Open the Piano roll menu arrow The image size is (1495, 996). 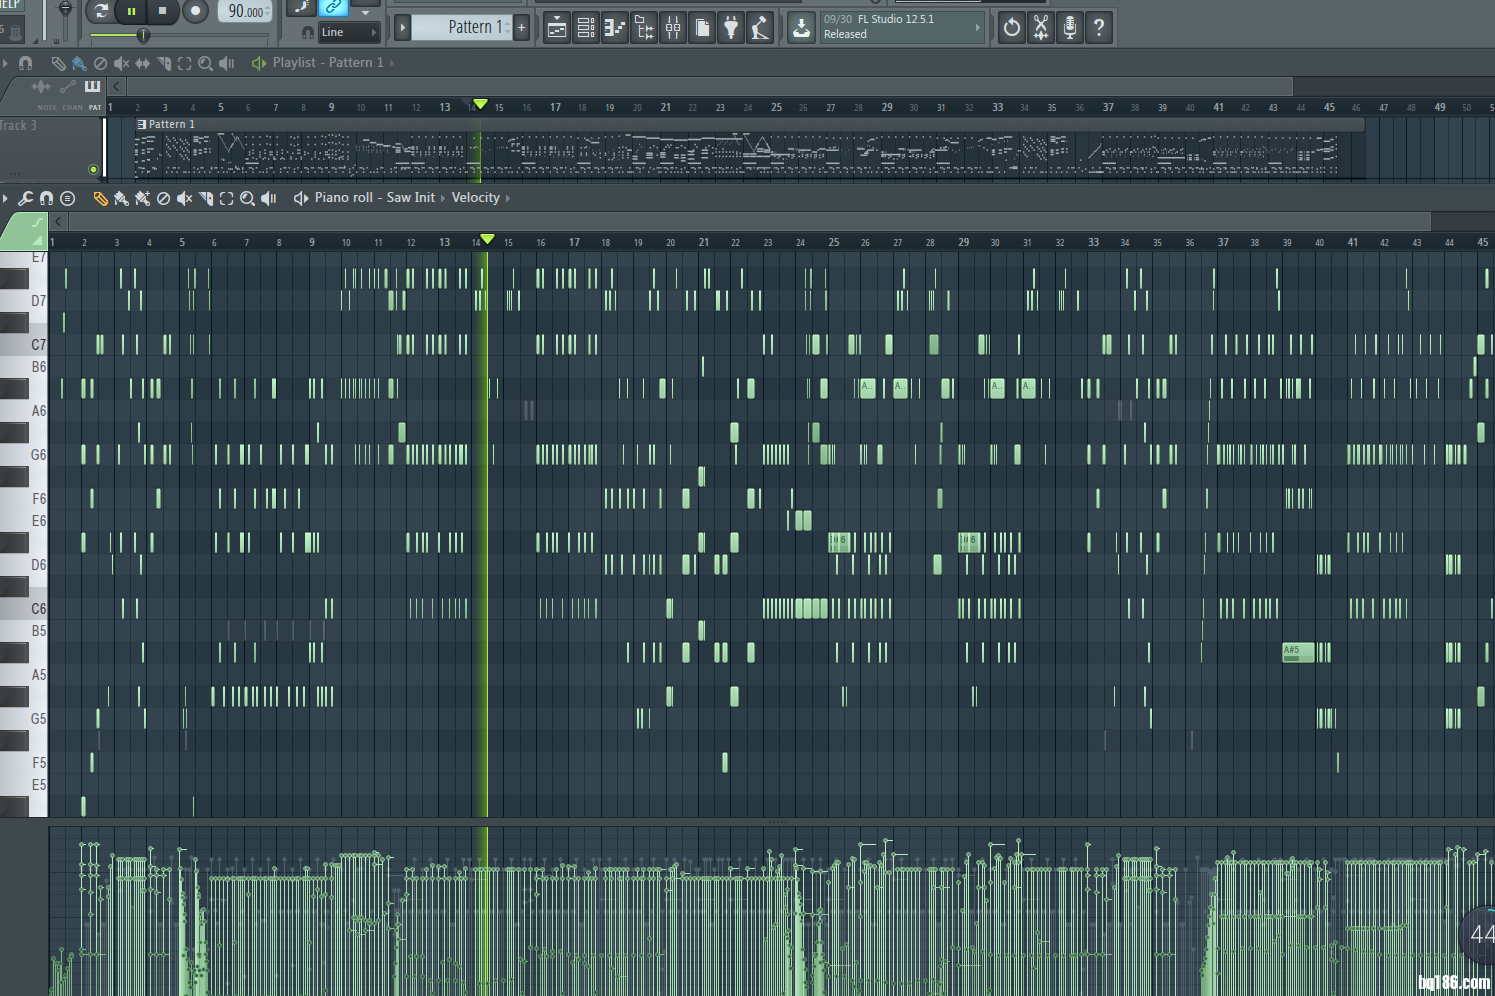coord(5,198)
